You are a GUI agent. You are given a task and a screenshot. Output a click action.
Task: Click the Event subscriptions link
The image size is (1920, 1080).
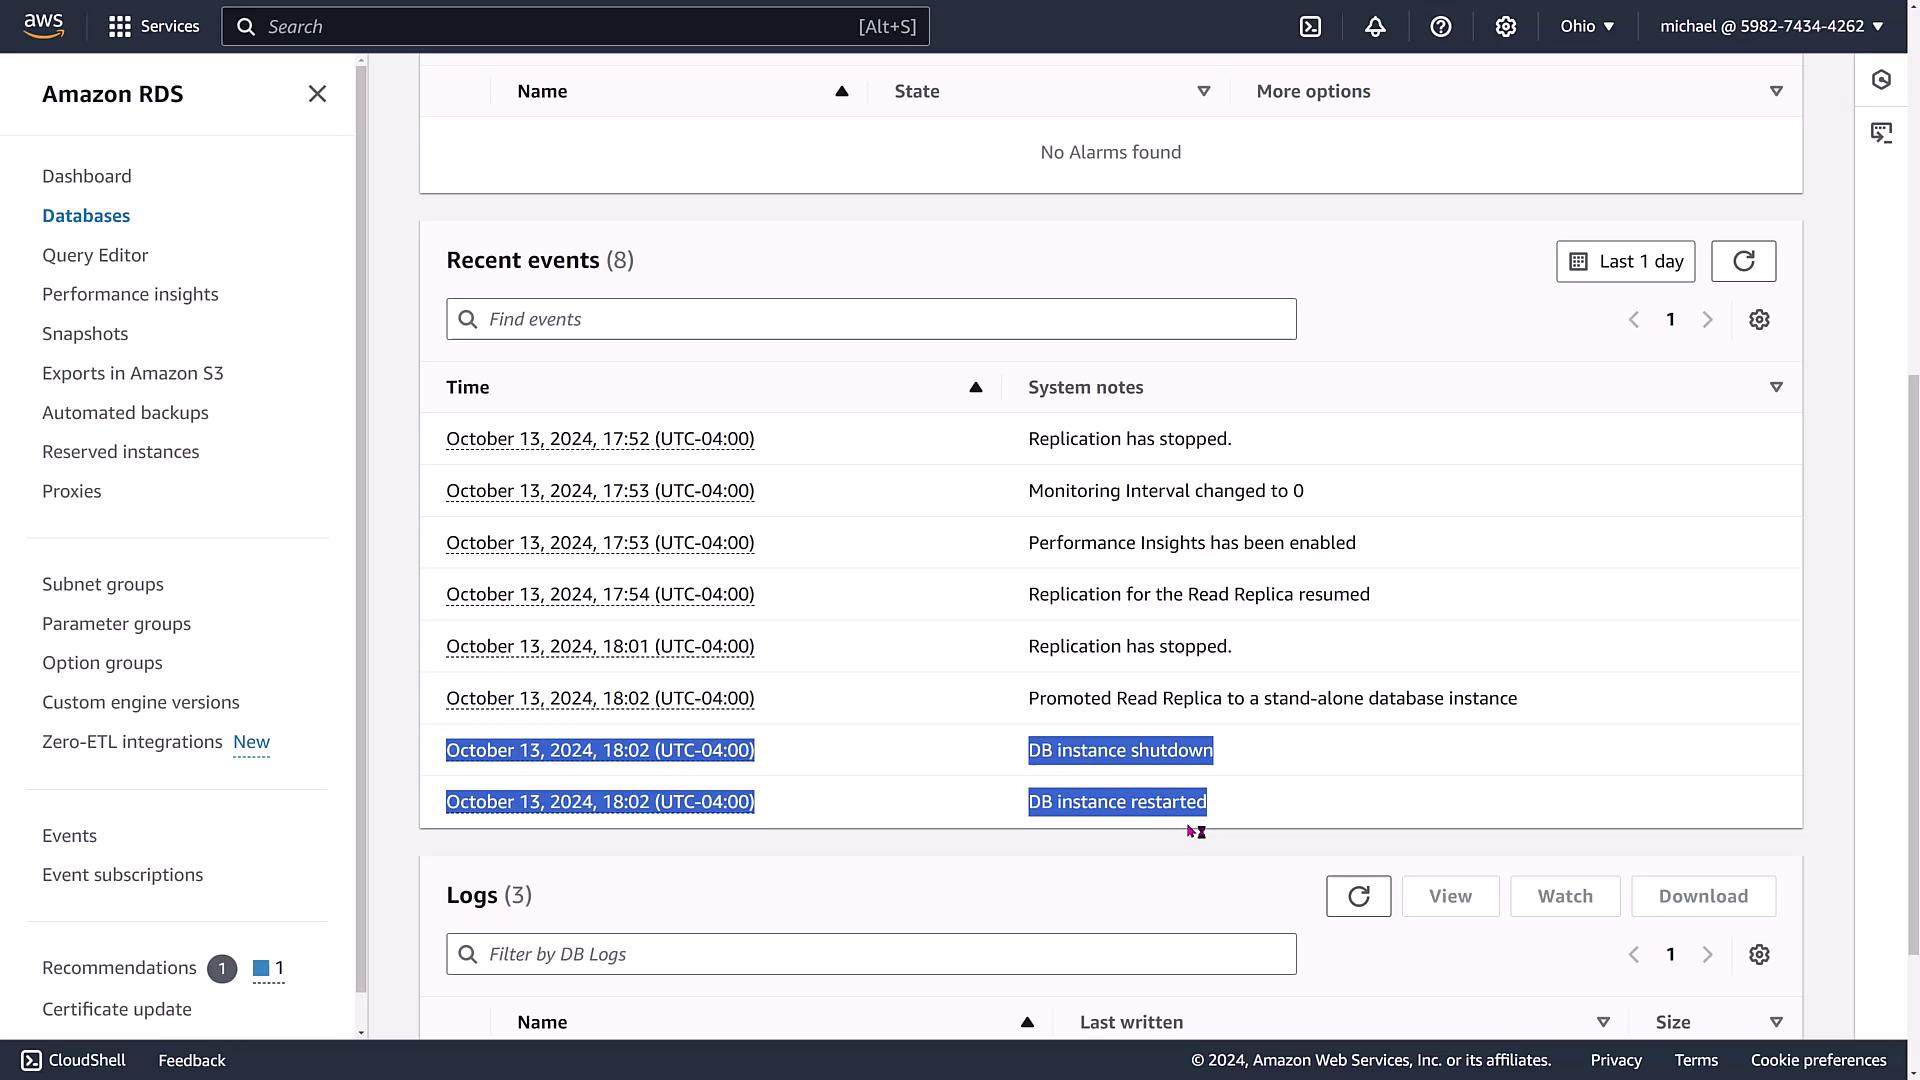pyautogui.click(x=122, y=874)
